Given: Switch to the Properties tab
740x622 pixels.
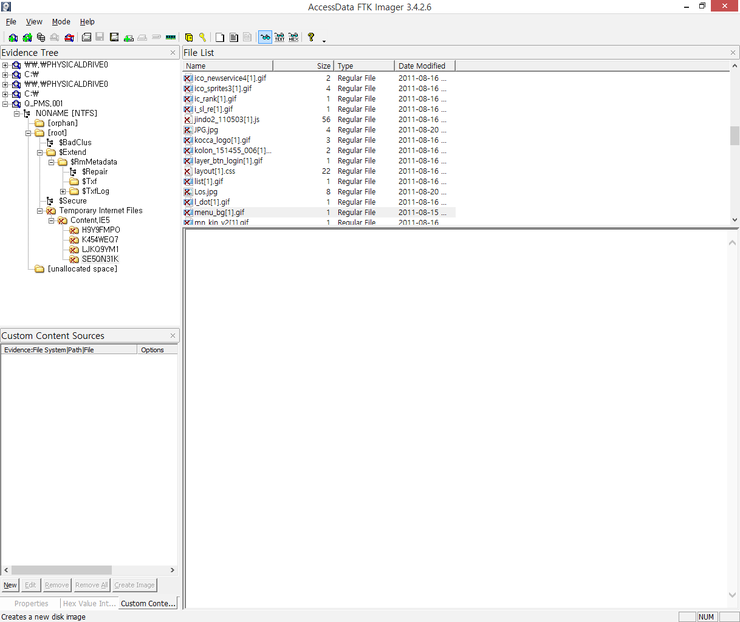Looking at the screenshot, I should point(31,604).
